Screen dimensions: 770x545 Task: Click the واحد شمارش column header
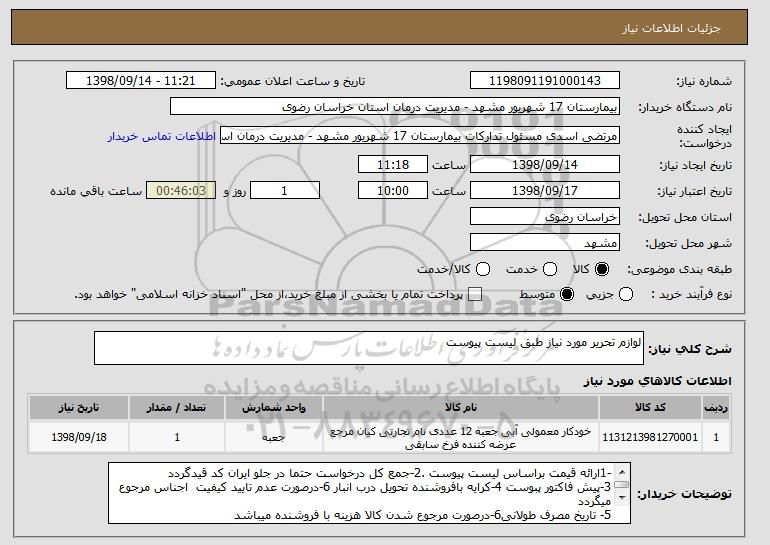tap(274, 408)
